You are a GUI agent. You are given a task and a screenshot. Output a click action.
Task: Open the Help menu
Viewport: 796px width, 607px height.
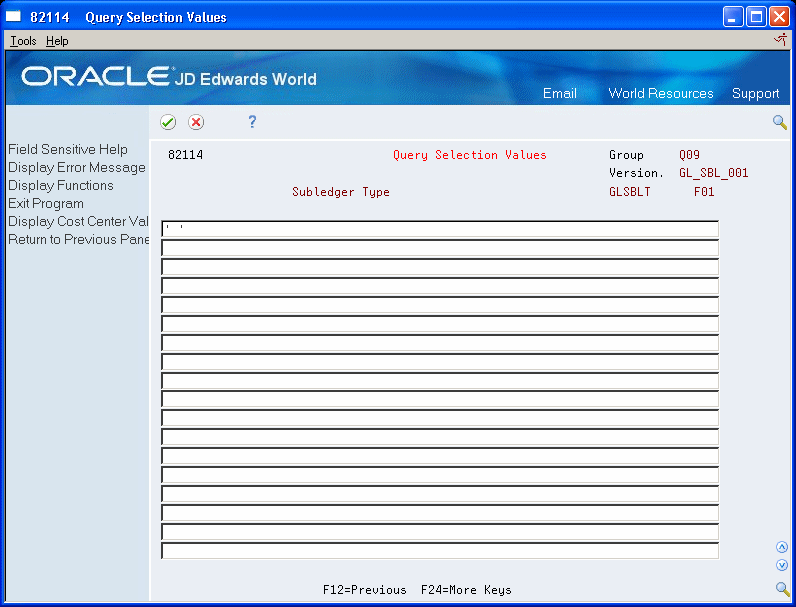(57, 41)
